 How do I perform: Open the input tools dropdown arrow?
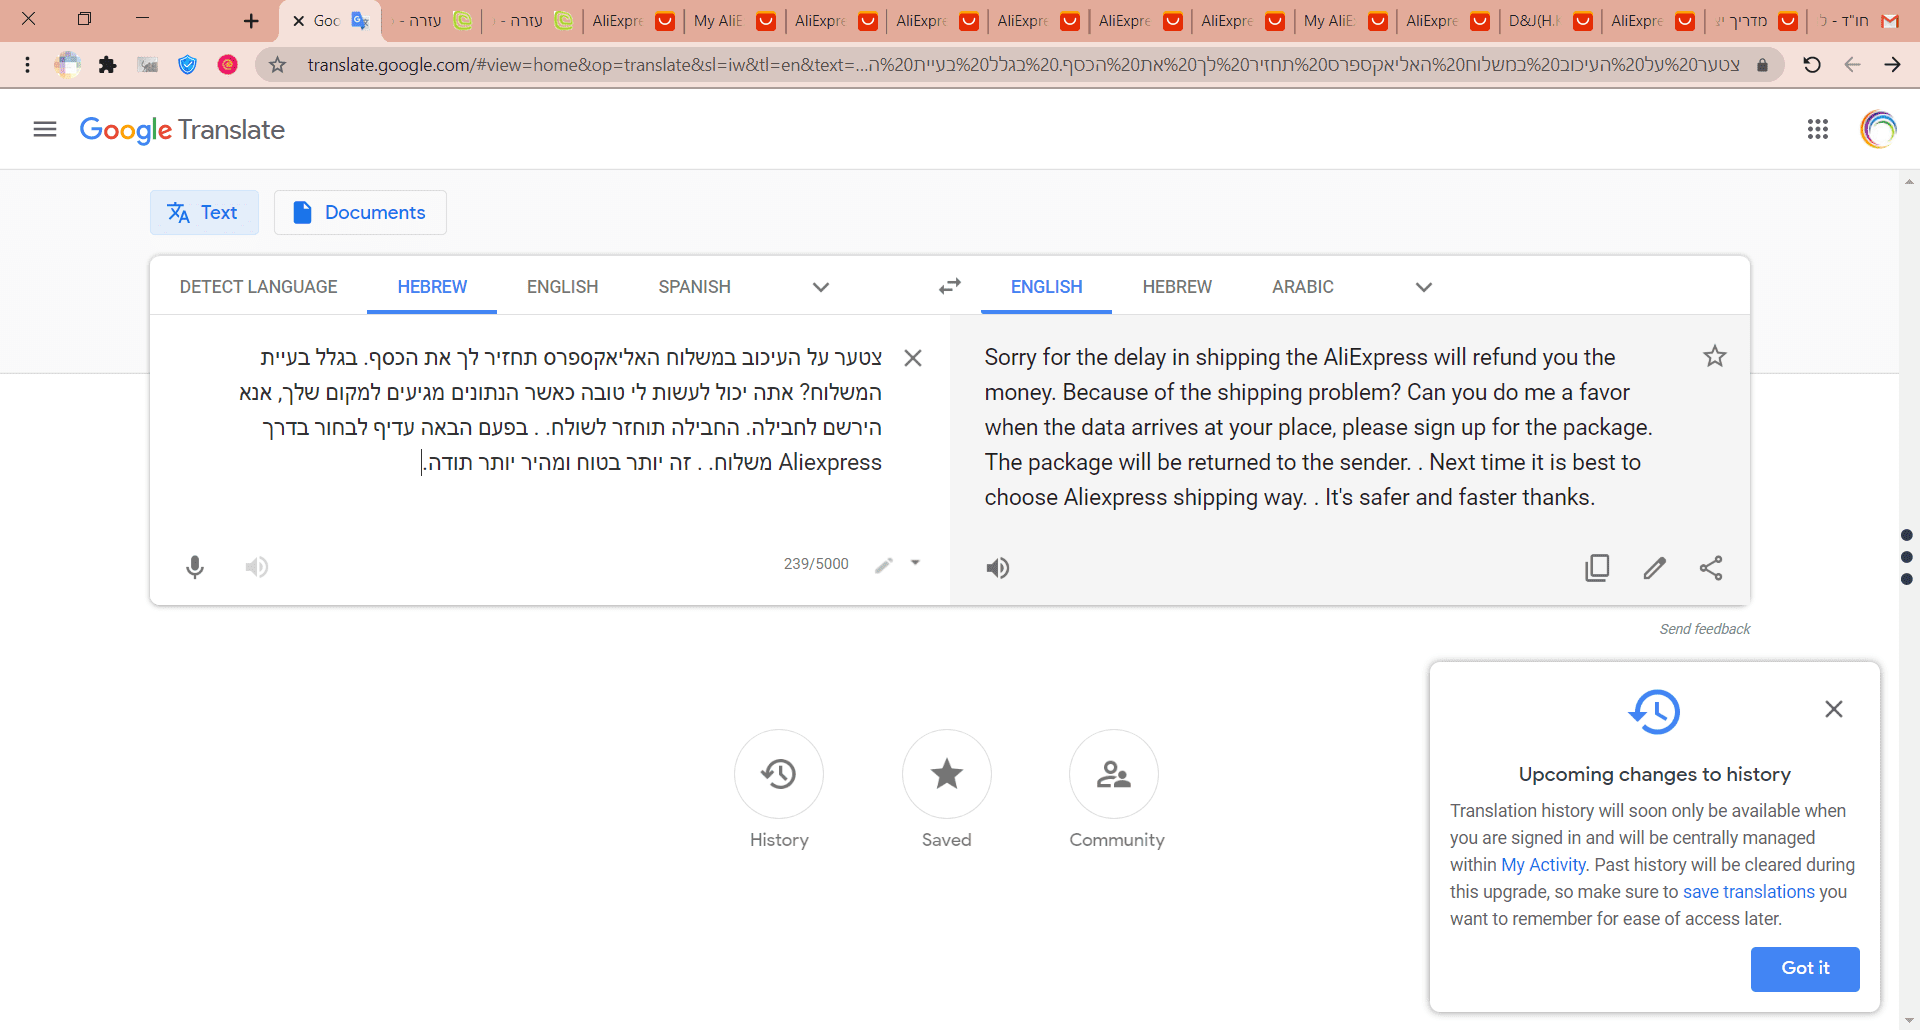point(915,563)
